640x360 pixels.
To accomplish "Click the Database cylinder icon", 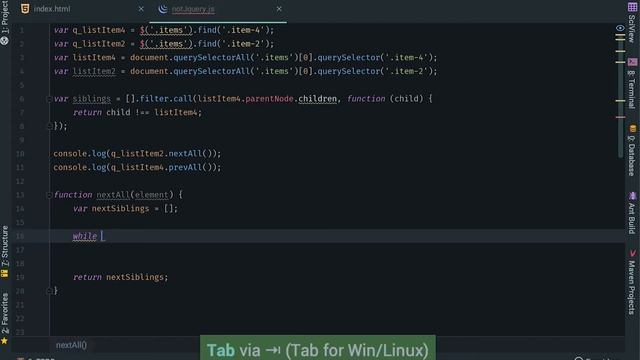I will point(633,129).
